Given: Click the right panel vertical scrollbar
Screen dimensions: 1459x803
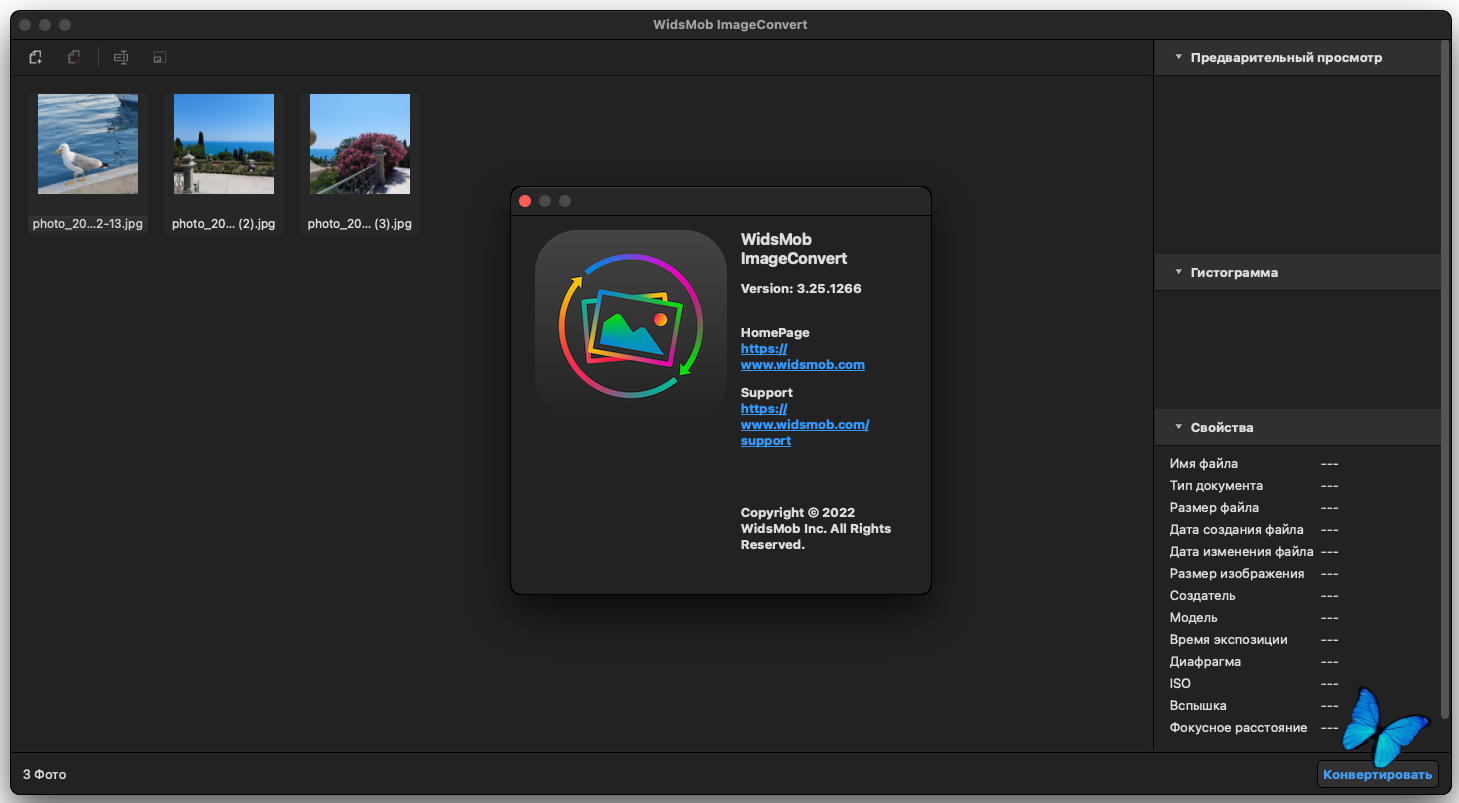Looking at the screenshot, I should [x=1445, y=380].
